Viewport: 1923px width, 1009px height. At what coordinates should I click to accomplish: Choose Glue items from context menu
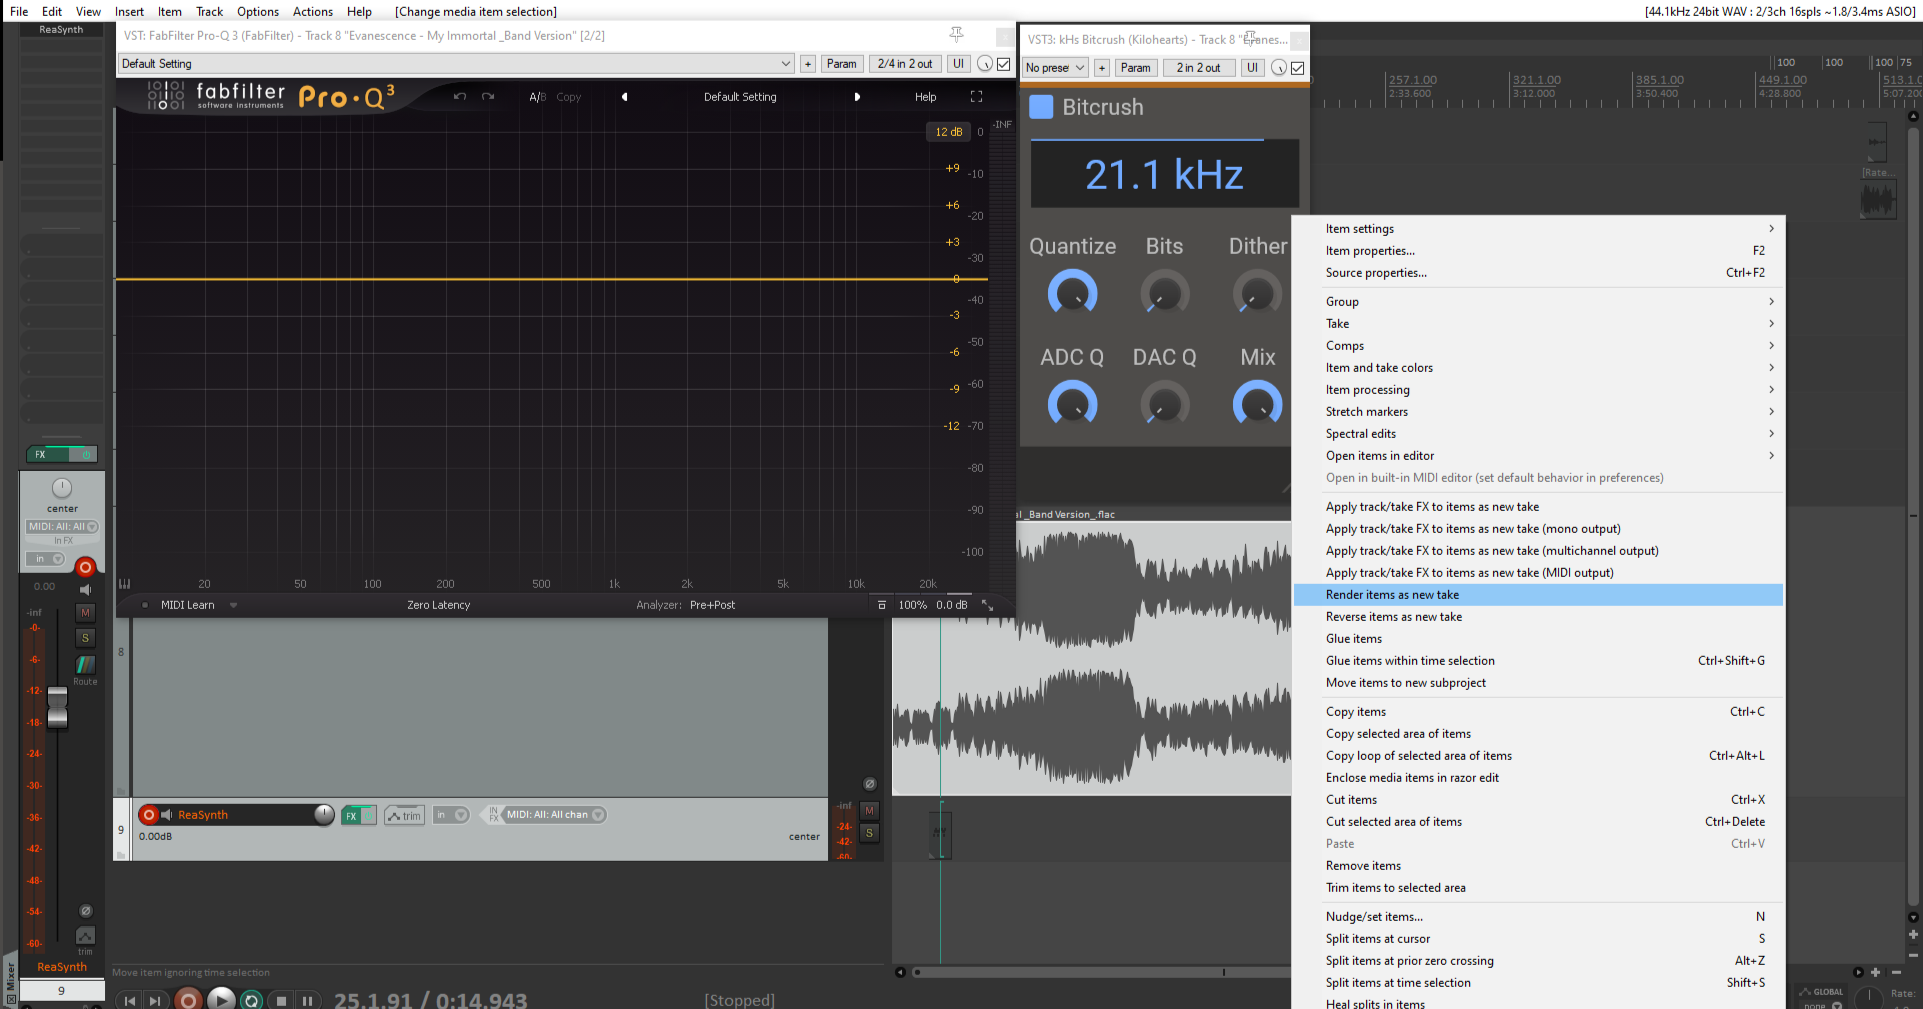point(1538,639)
